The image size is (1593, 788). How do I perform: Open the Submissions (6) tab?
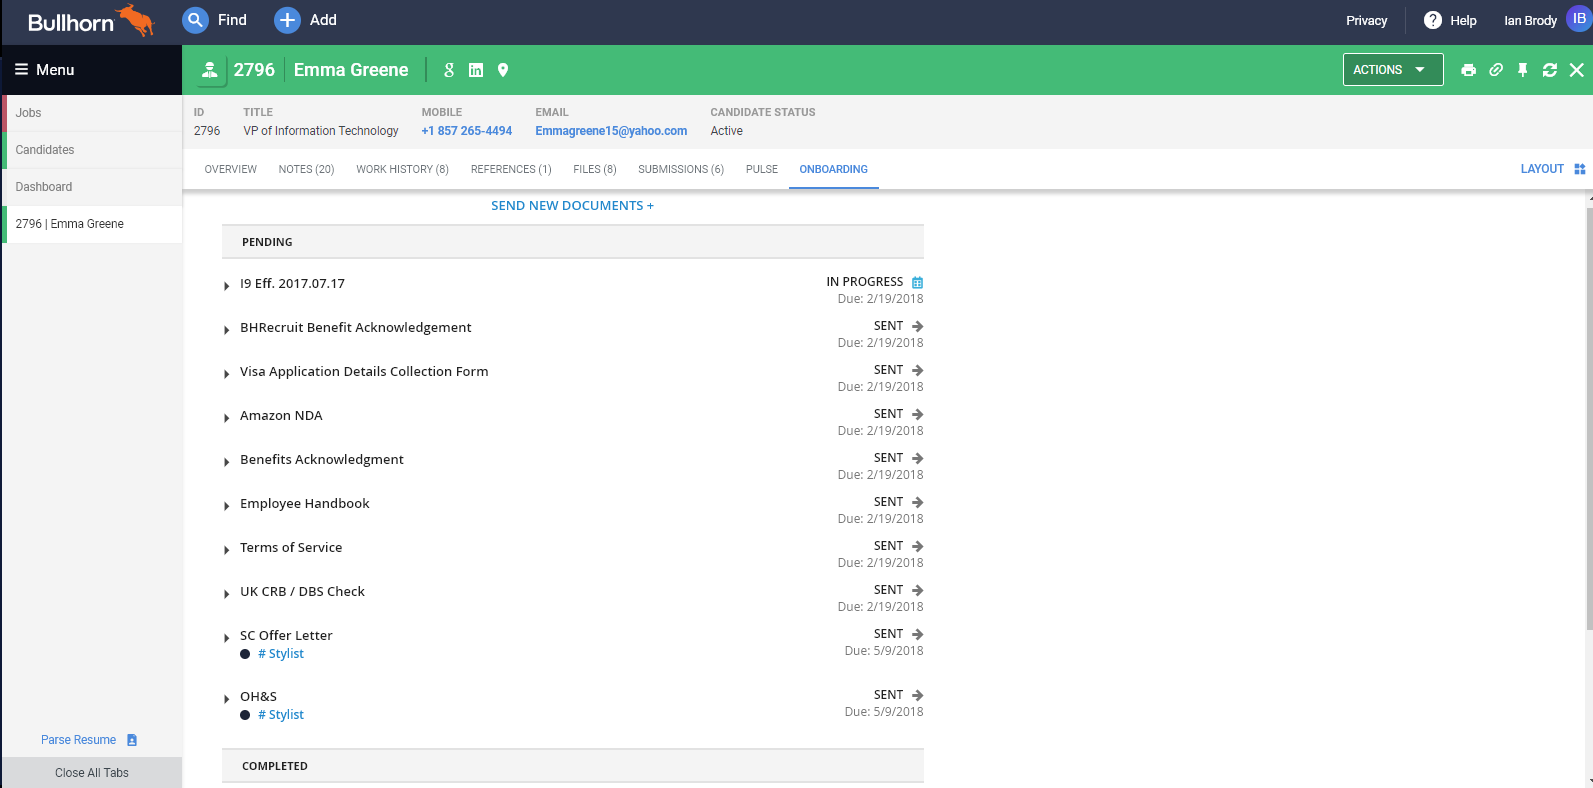click(x=680, y=169)
